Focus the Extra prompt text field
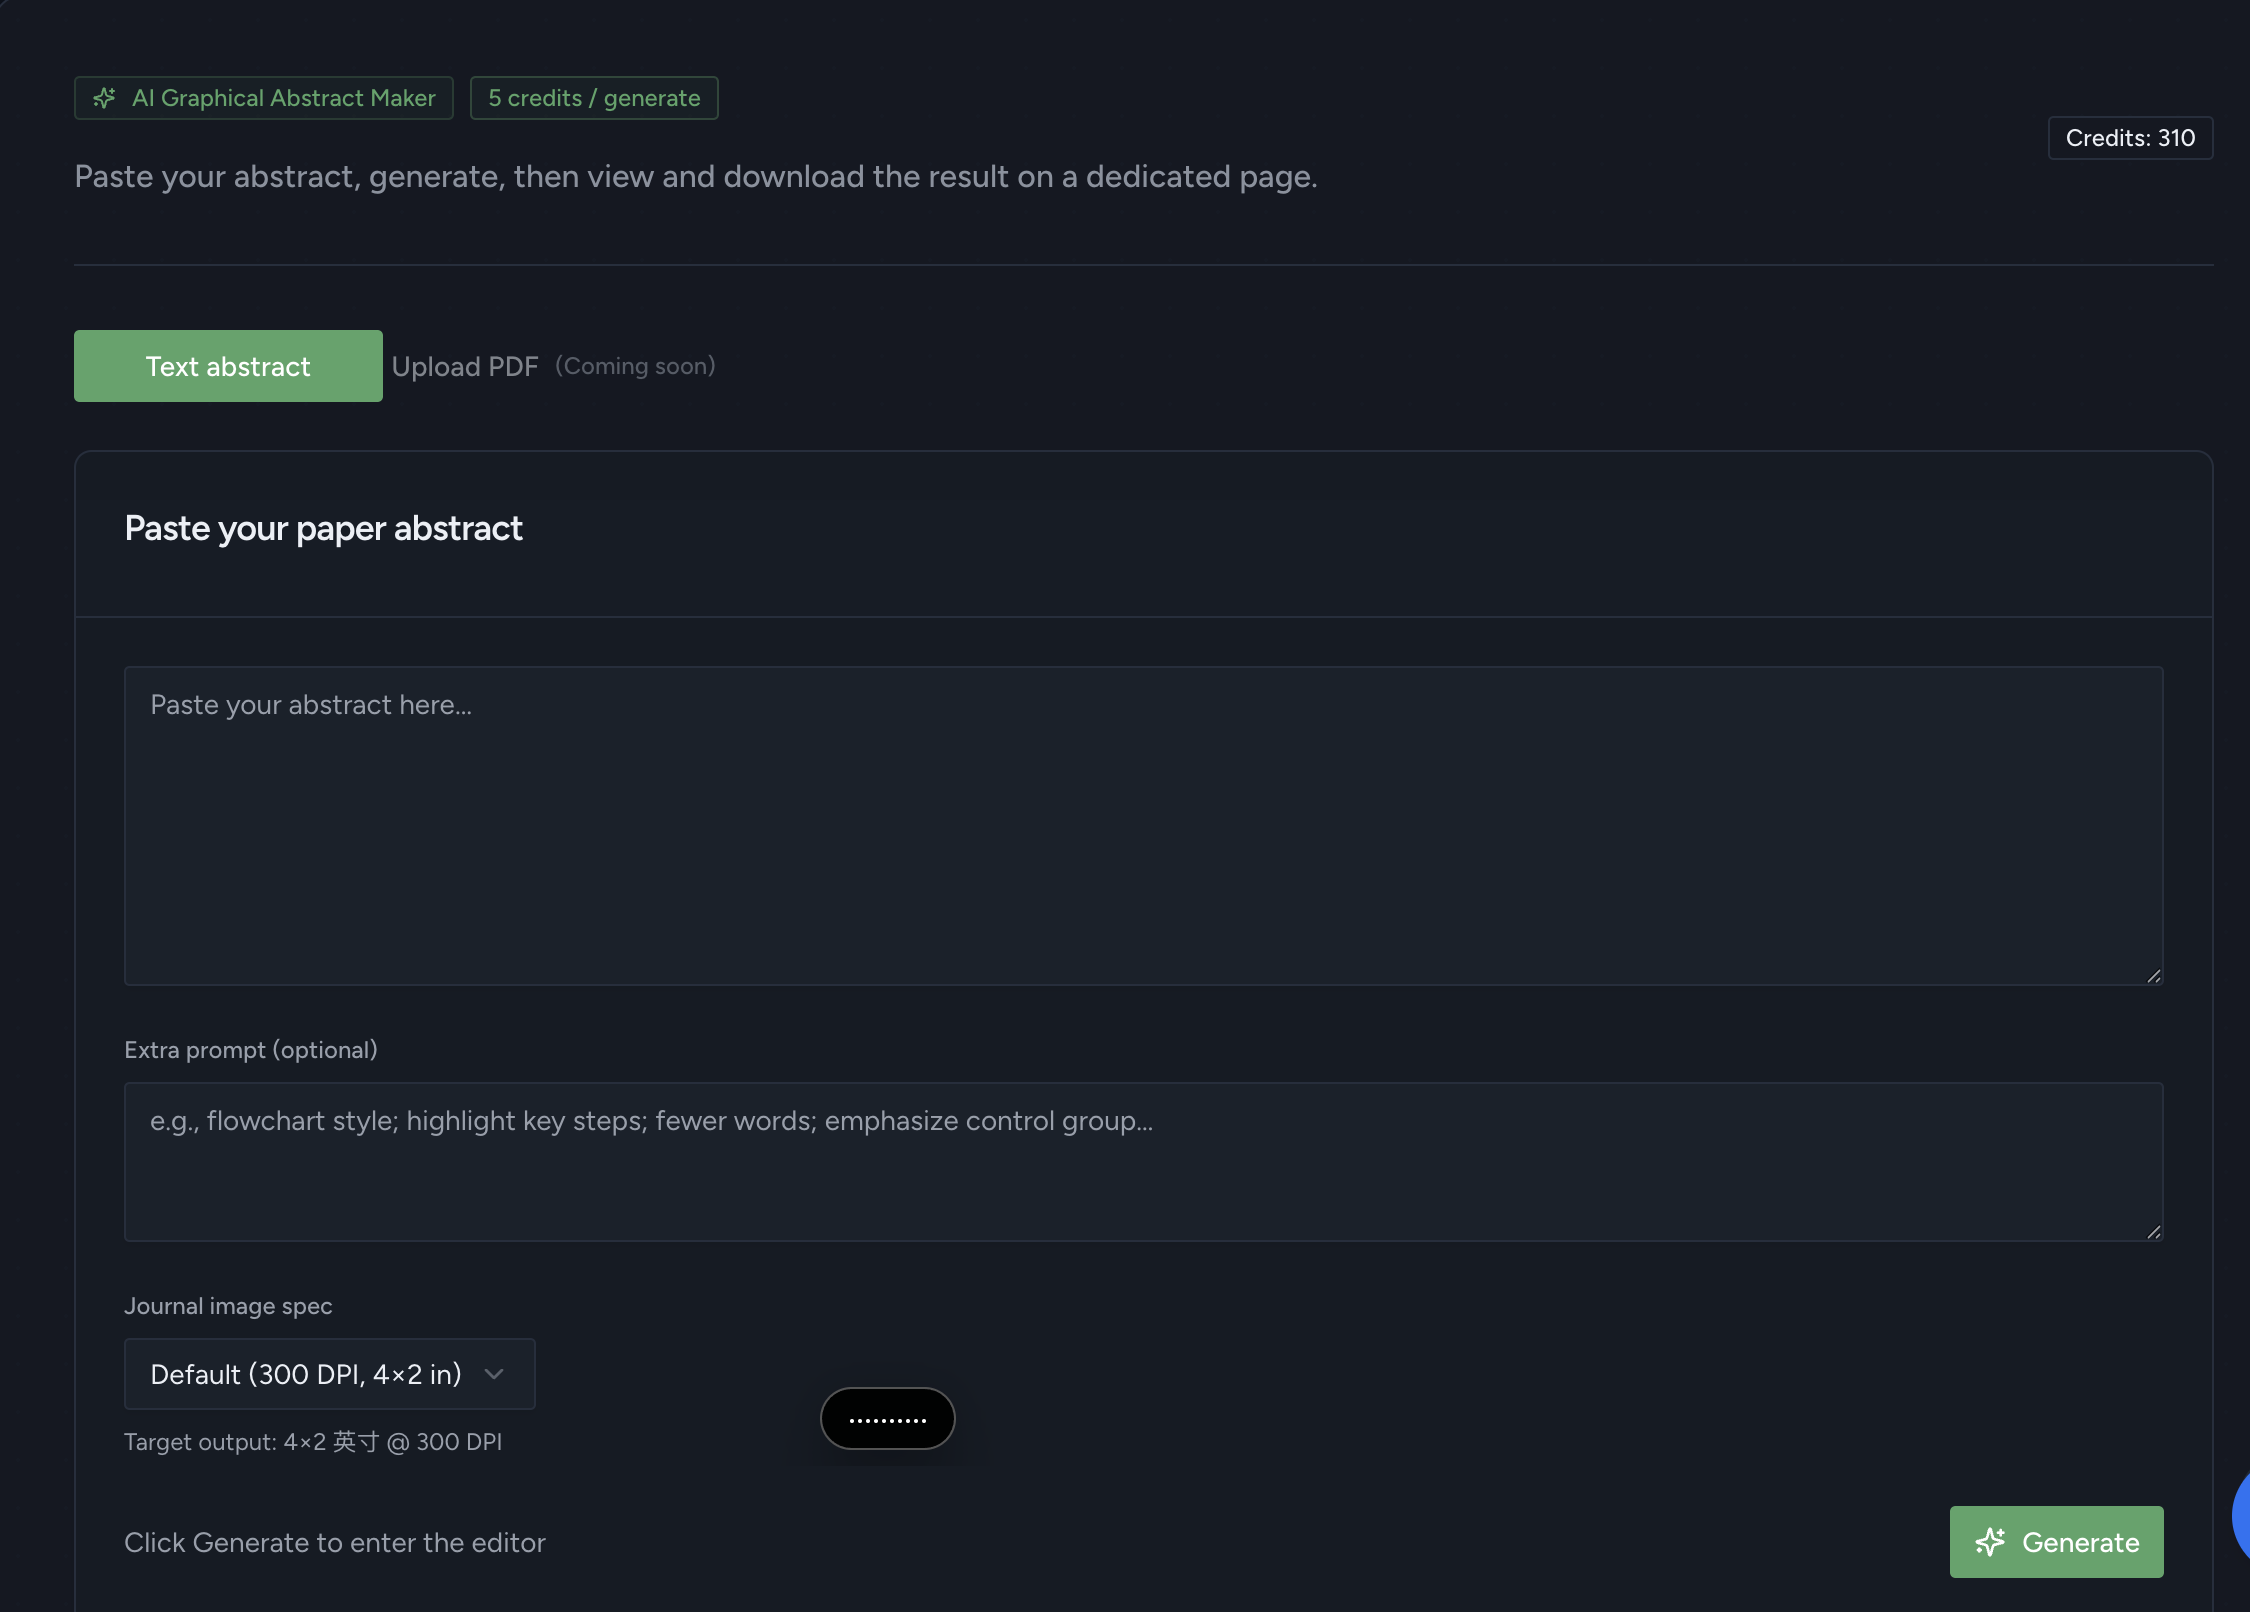This screenshot has height=1612, width=2250. [1143, 1161]
